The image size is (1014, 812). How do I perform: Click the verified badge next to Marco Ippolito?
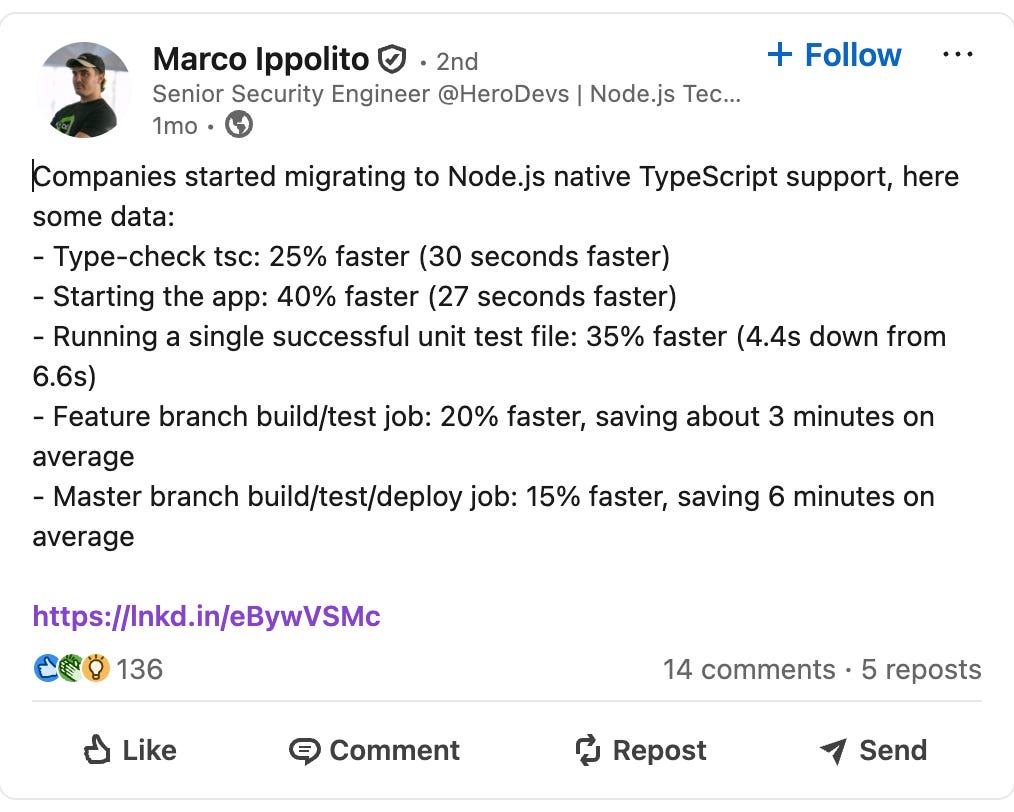[x=392, y=58]
